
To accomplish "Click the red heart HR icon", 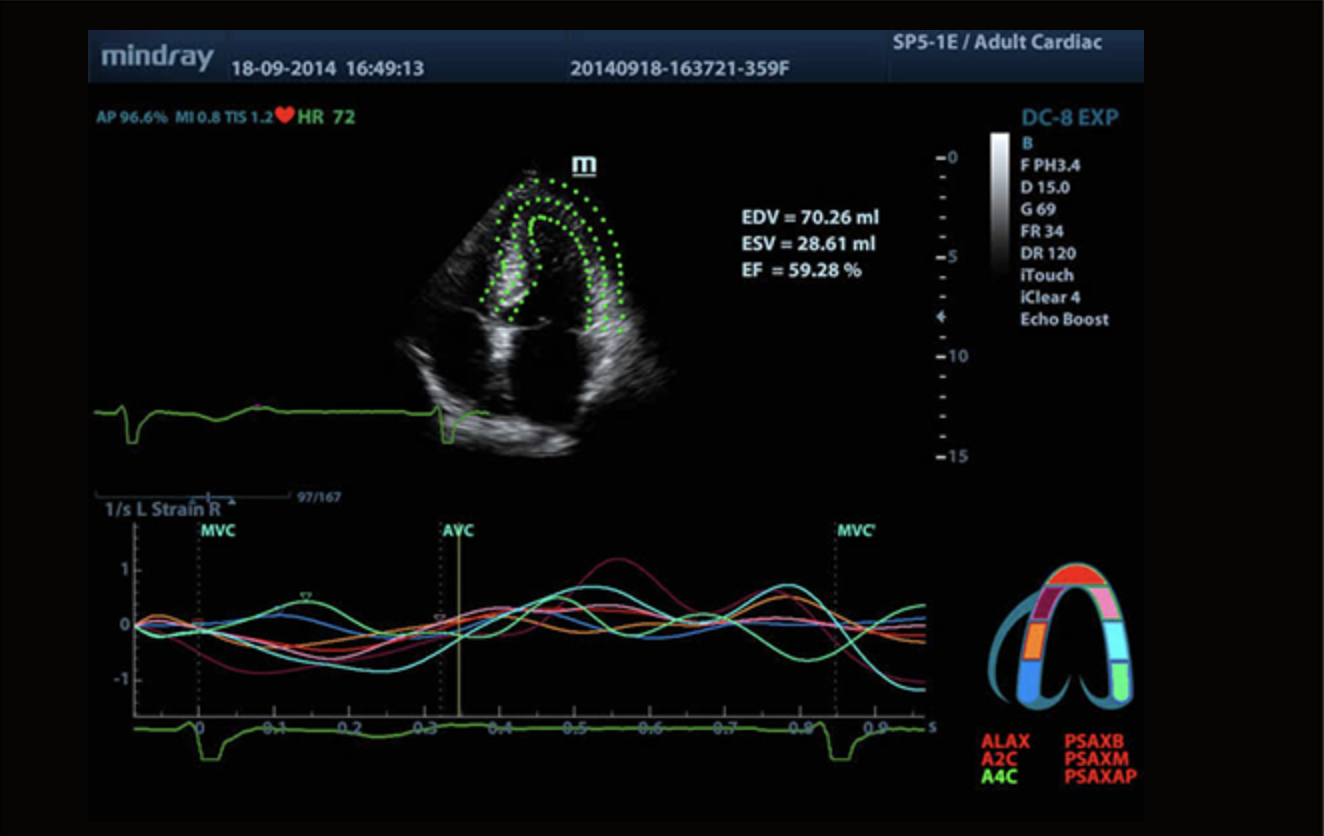I will pyautogui.click(x=284, y=116).
